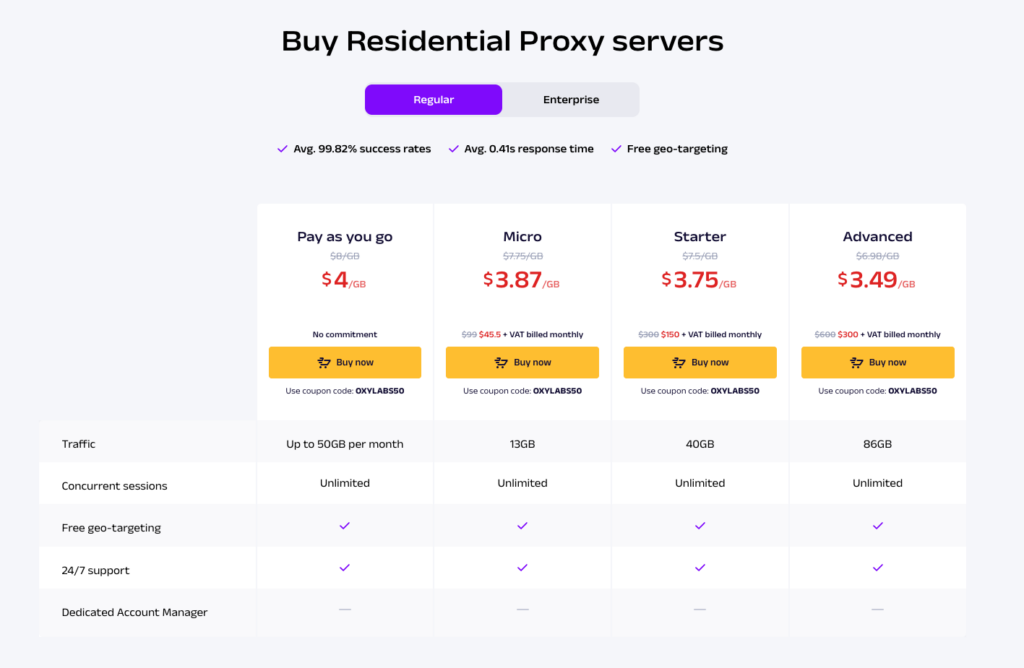Click the cart icon in Advanced plan button

(856, 362)
